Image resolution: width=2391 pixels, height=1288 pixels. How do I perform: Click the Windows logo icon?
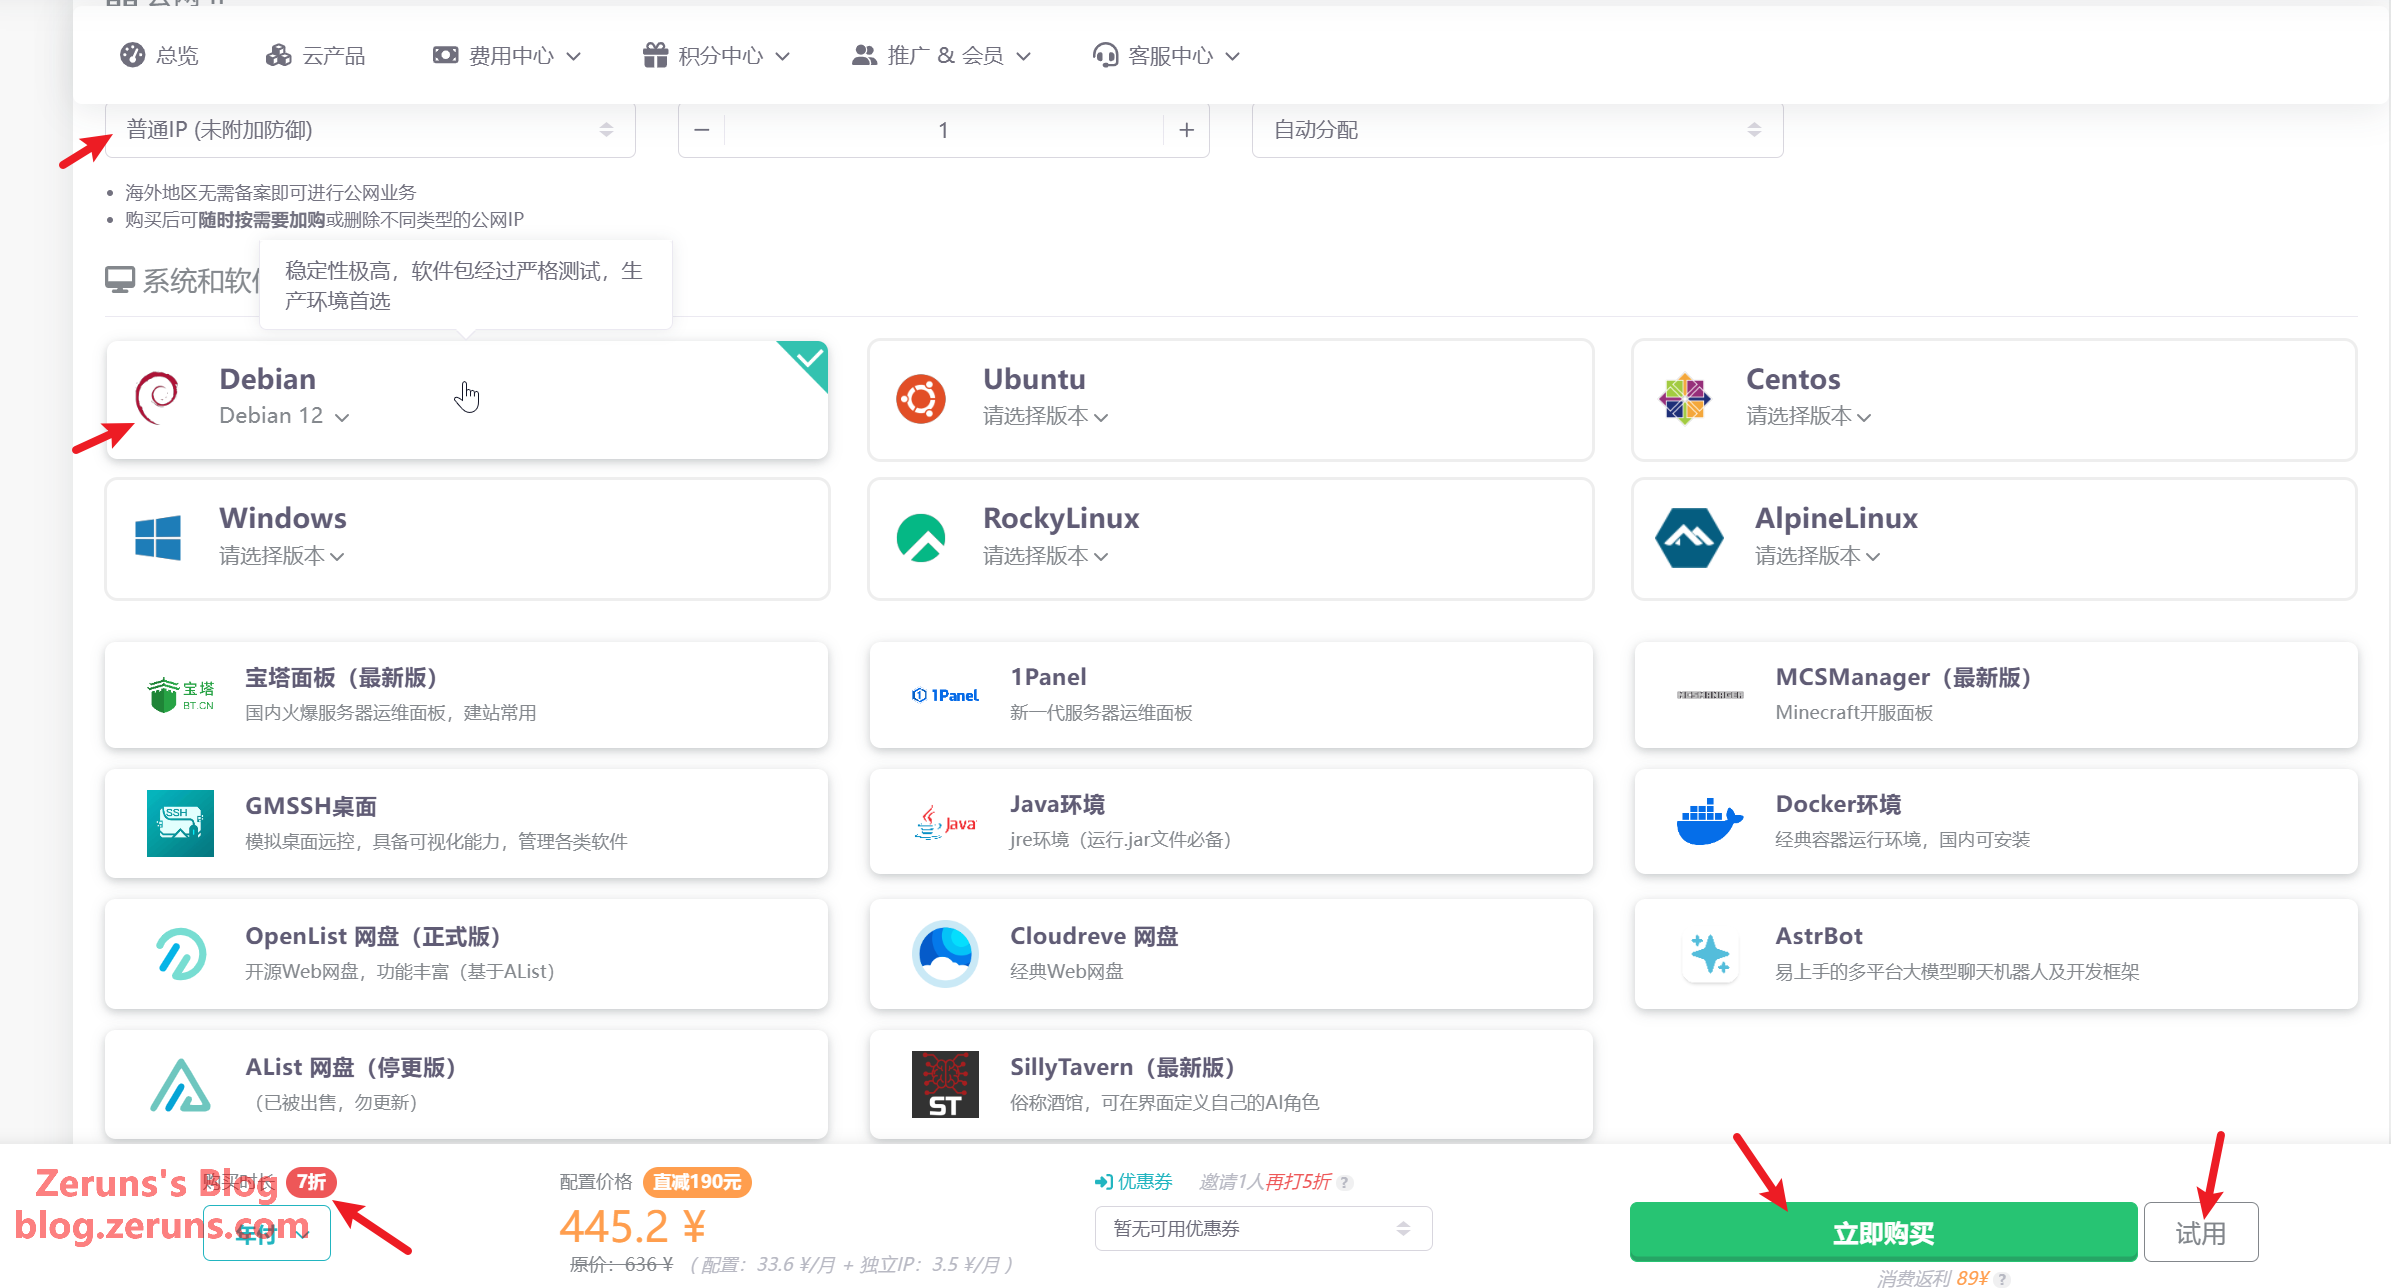(x=158, y=538)
